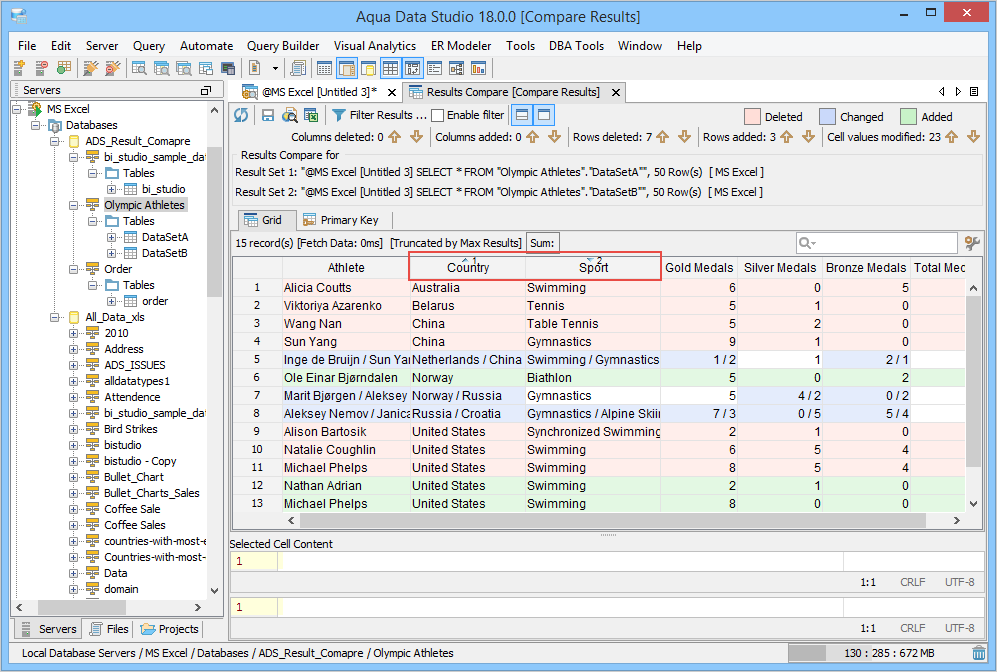Click the Save results disk icon
The width and height of the screenshot is (997, 672).
[268, 115]
